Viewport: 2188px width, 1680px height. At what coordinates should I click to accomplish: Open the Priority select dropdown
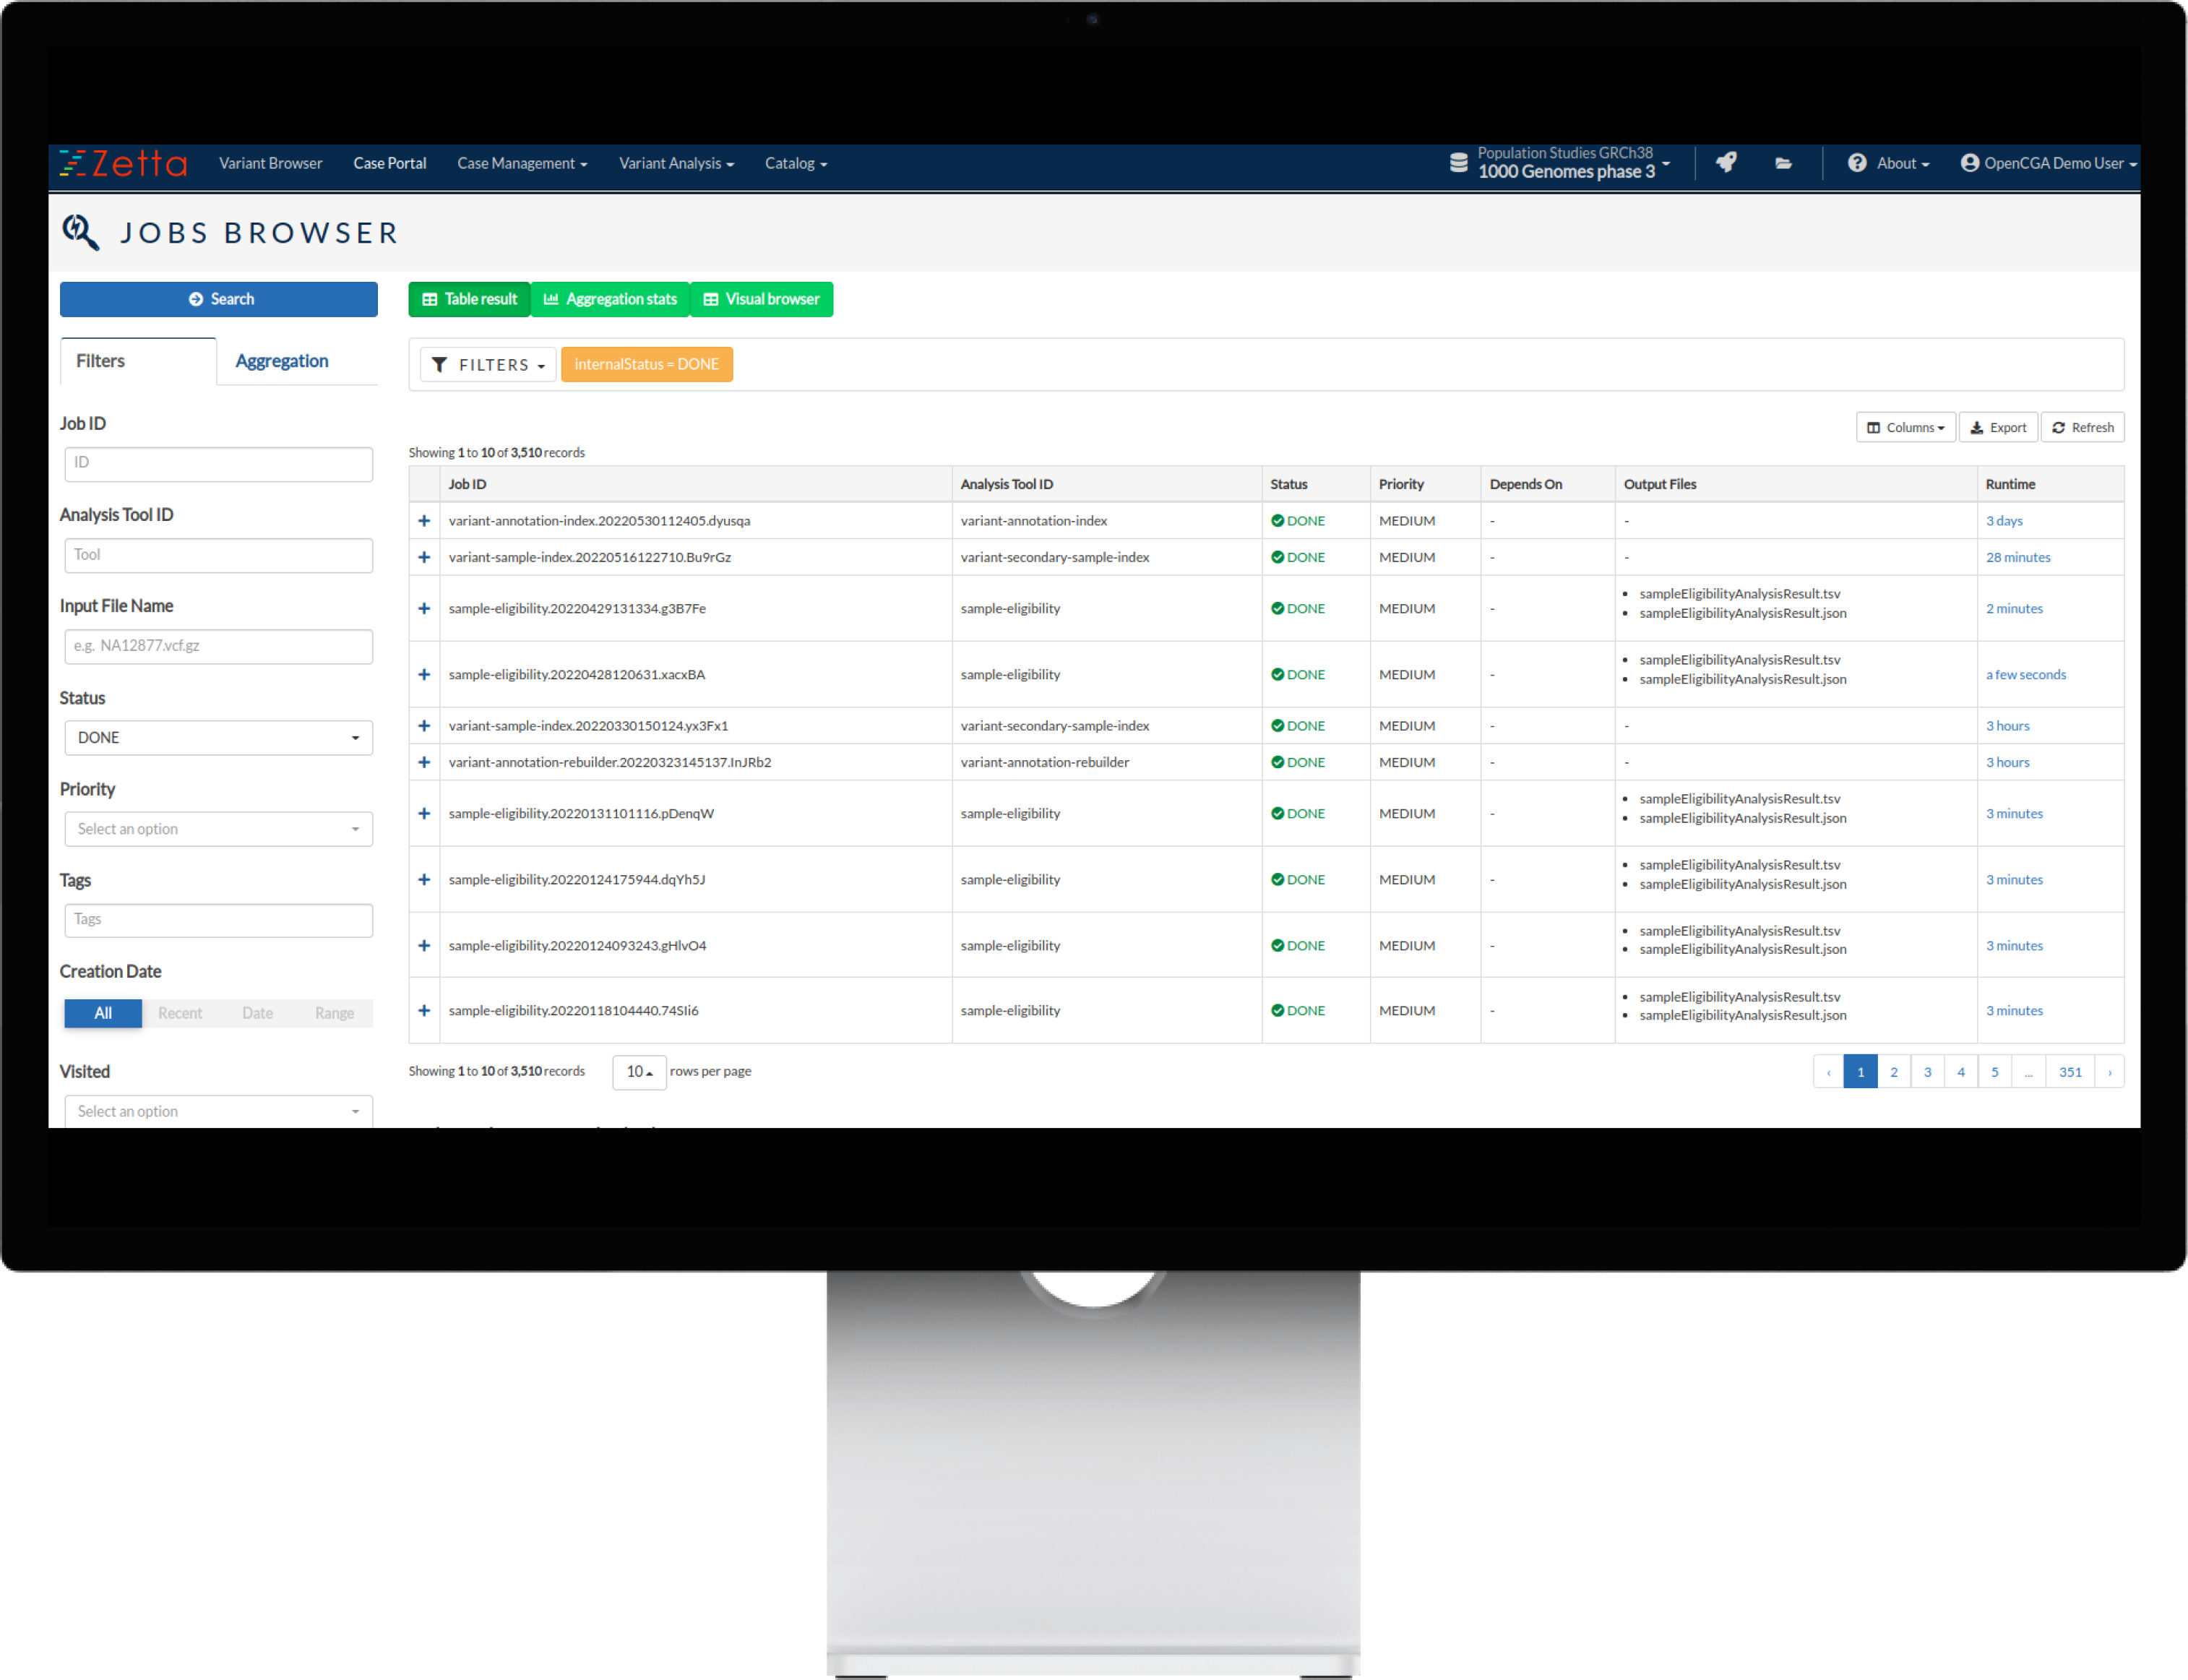(x=218, y=829)
